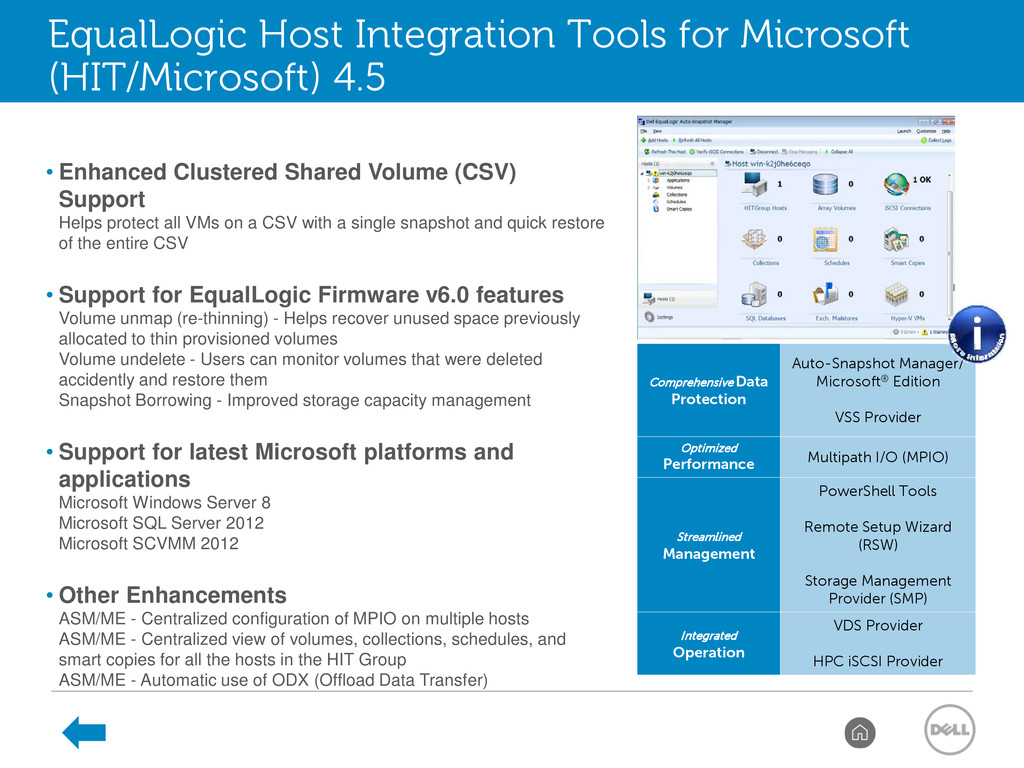Click the Stop Managing toolbar button
This screenshot has height=768, width=1024.
click(799, 152)
